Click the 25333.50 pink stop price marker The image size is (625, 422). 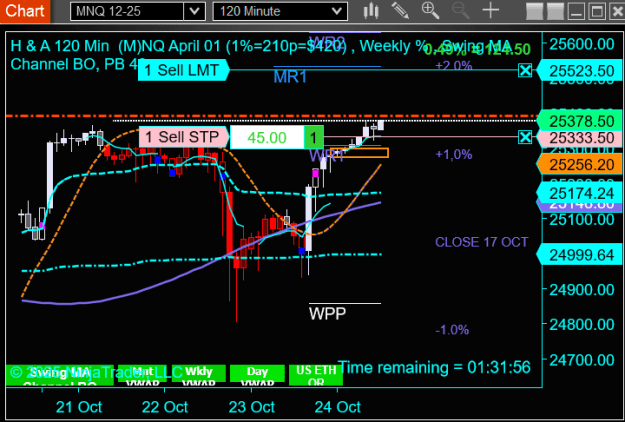(581, 138)
